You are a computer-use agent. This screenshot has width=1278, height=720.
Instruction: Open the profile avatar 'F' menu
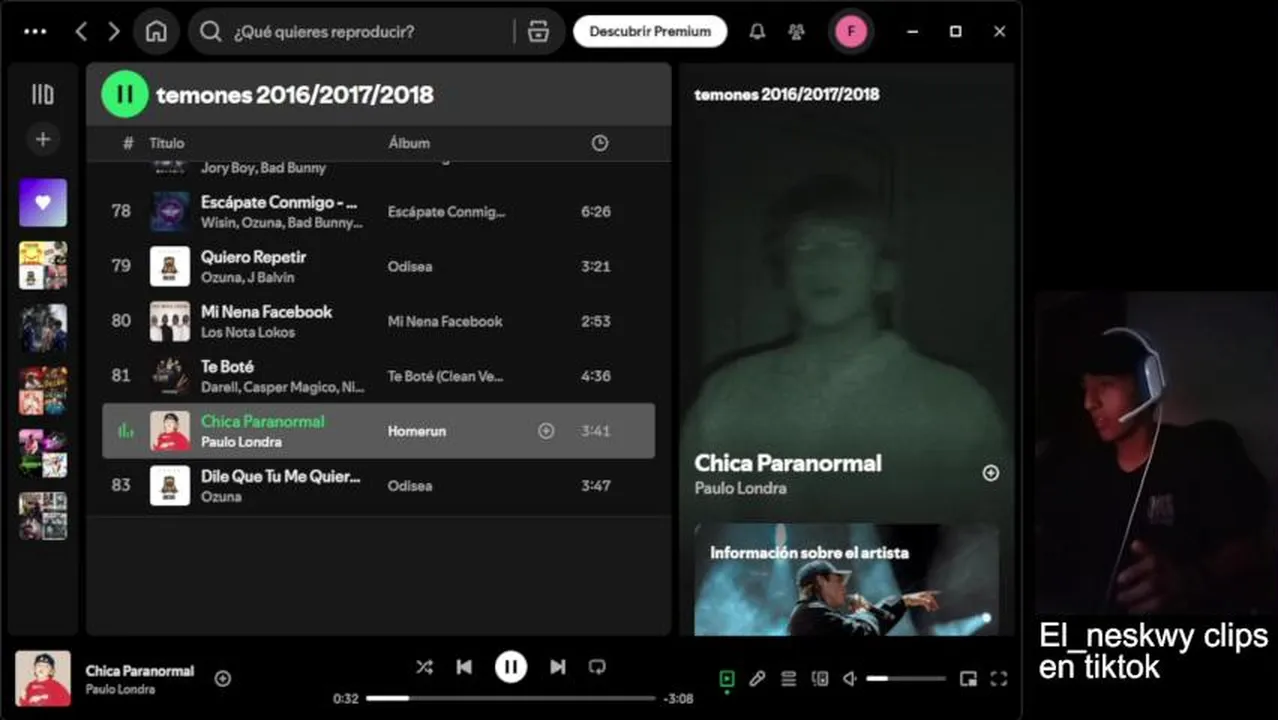851,31
